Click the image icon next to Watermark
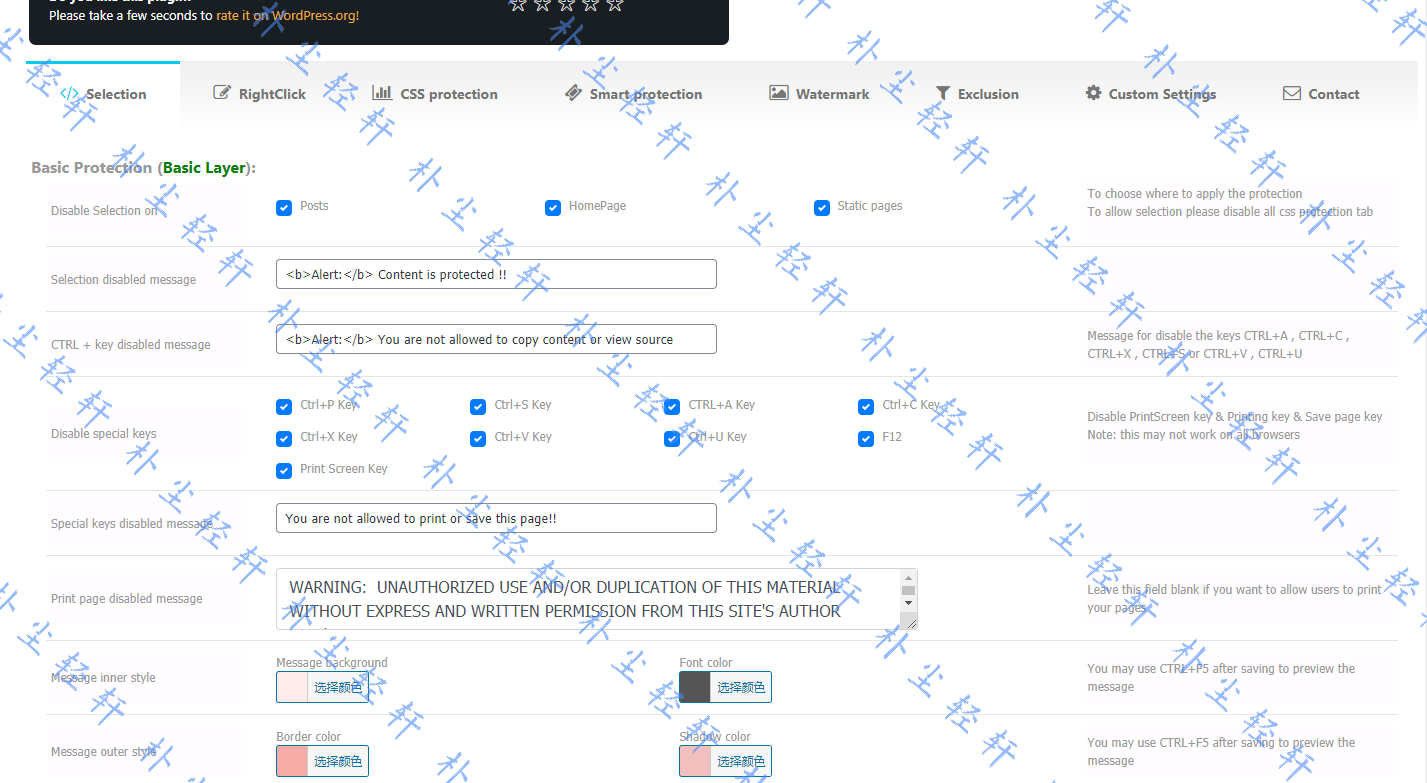Viewport: 1427px width, 783px height. tap(779, 92)
